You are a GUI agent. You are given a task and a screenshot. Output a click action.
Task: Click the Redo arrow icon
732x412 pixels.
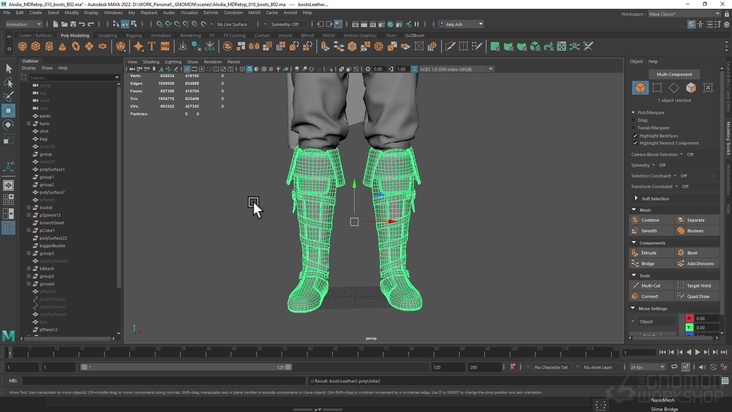91,24
